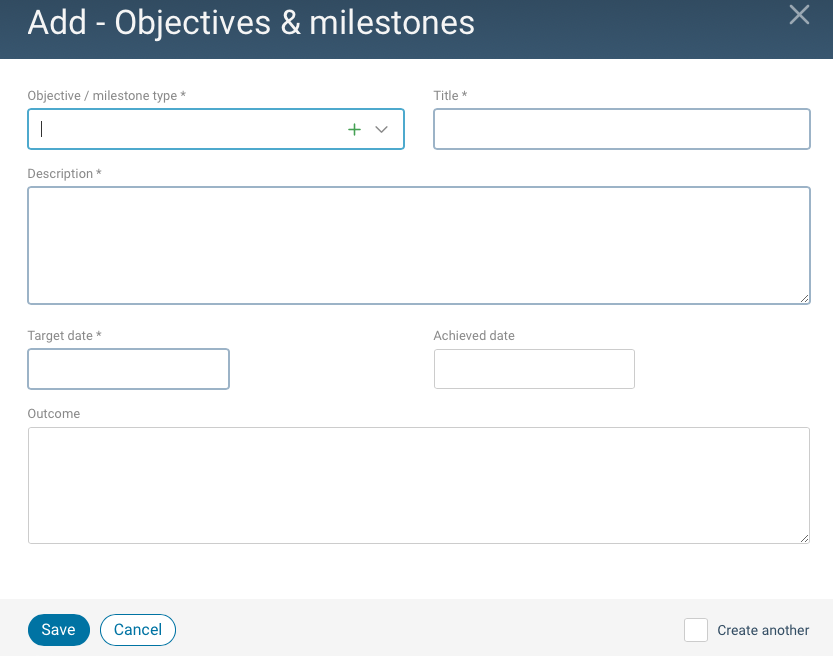Screen dimensions: 833x656
Task: Click the Title field label
Action: tap(450, 95)
